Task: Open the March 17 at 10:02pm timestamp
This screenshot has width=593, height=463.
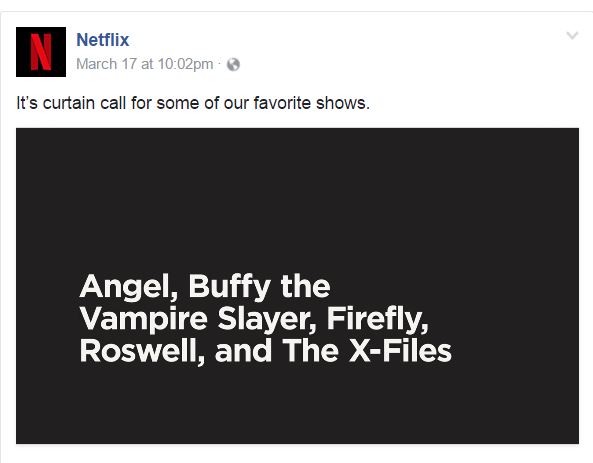Action: coord(144,64)
